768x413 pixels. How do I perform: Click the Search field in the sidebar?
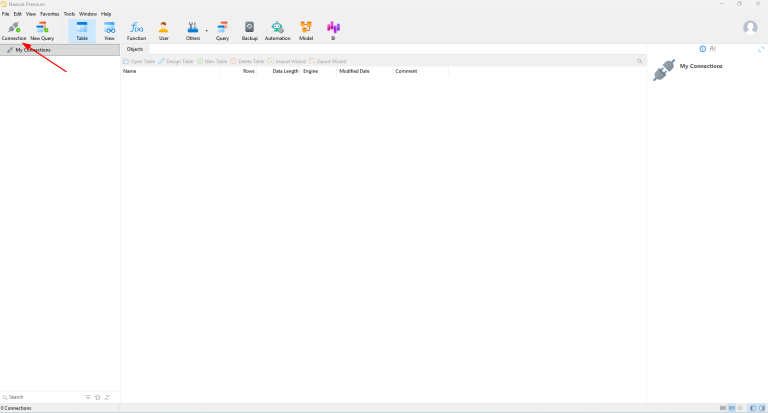pyautogui.click(x=40, y=397)
